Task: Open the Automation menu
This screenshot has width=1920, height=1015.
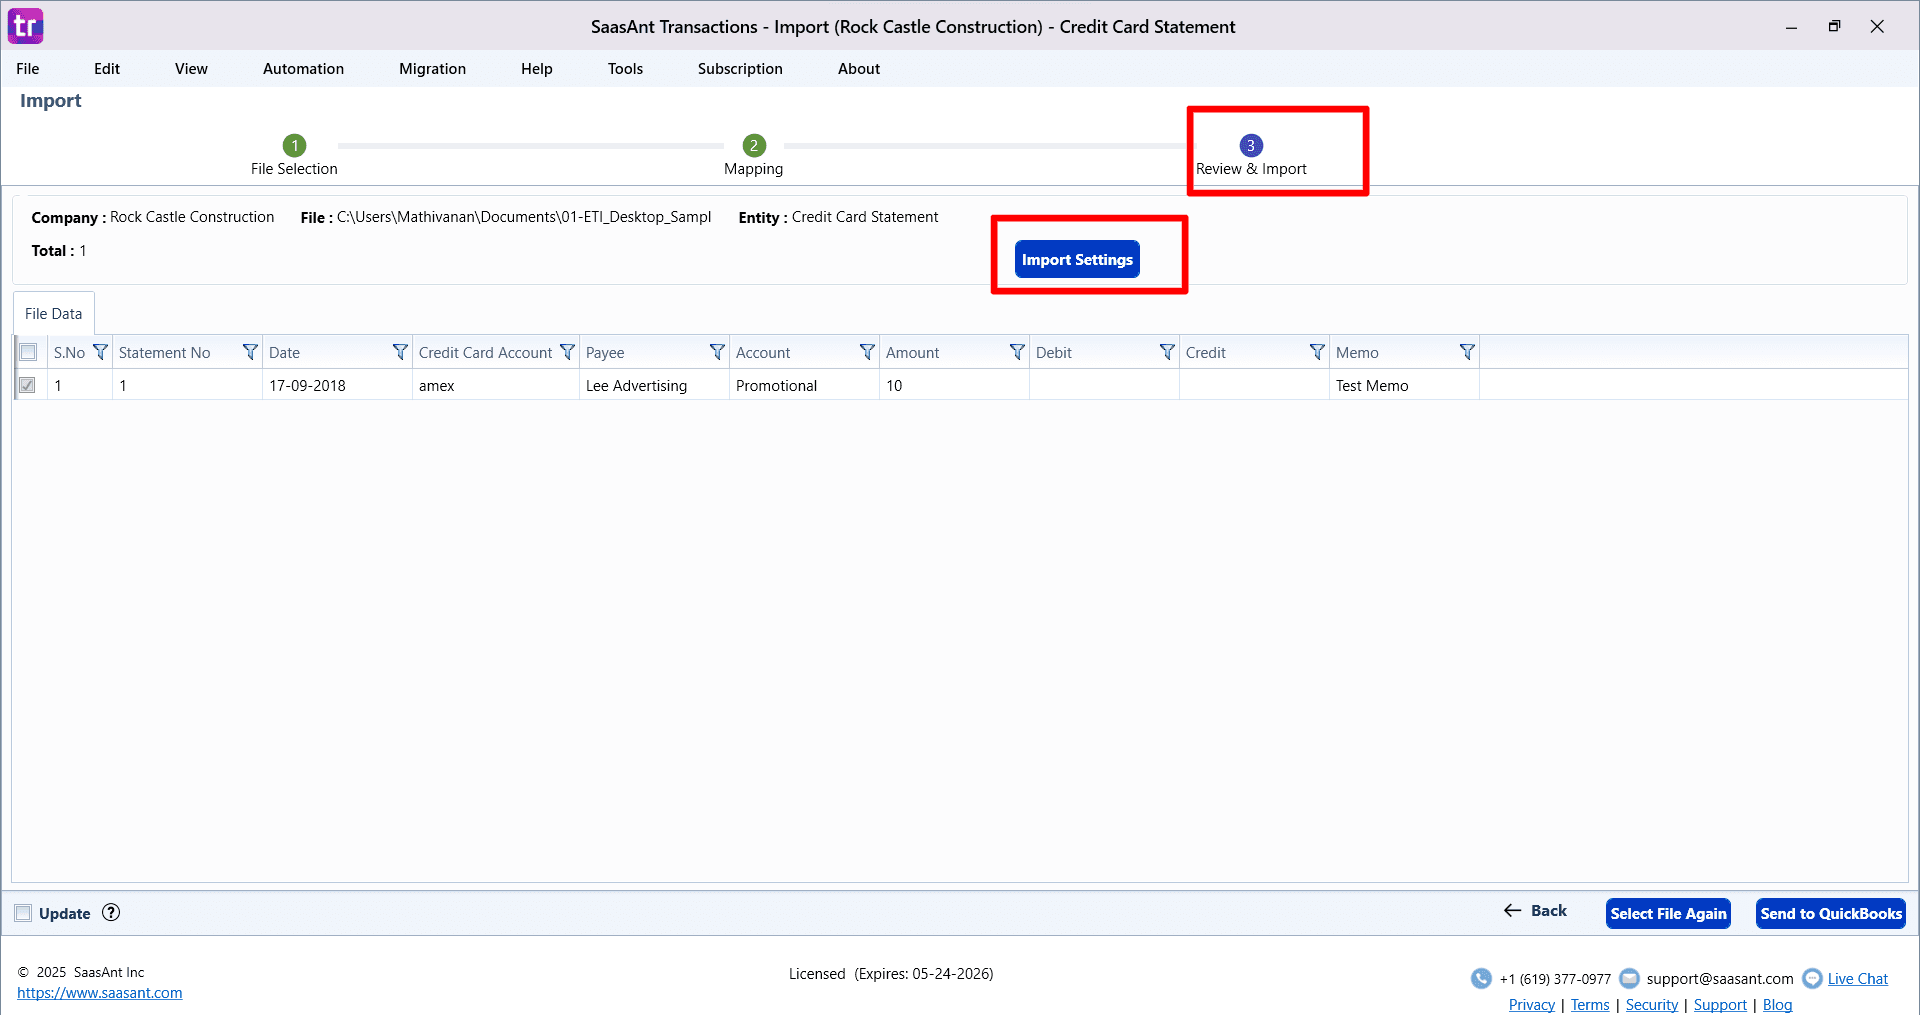Action: click(x=303, y=69)
